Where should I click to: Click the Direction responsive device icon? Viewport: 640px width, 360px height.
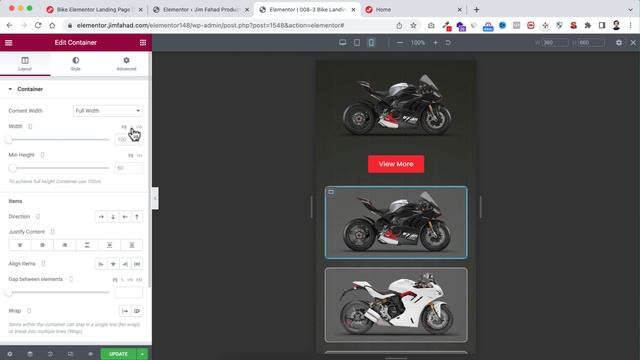pos(38,217)
